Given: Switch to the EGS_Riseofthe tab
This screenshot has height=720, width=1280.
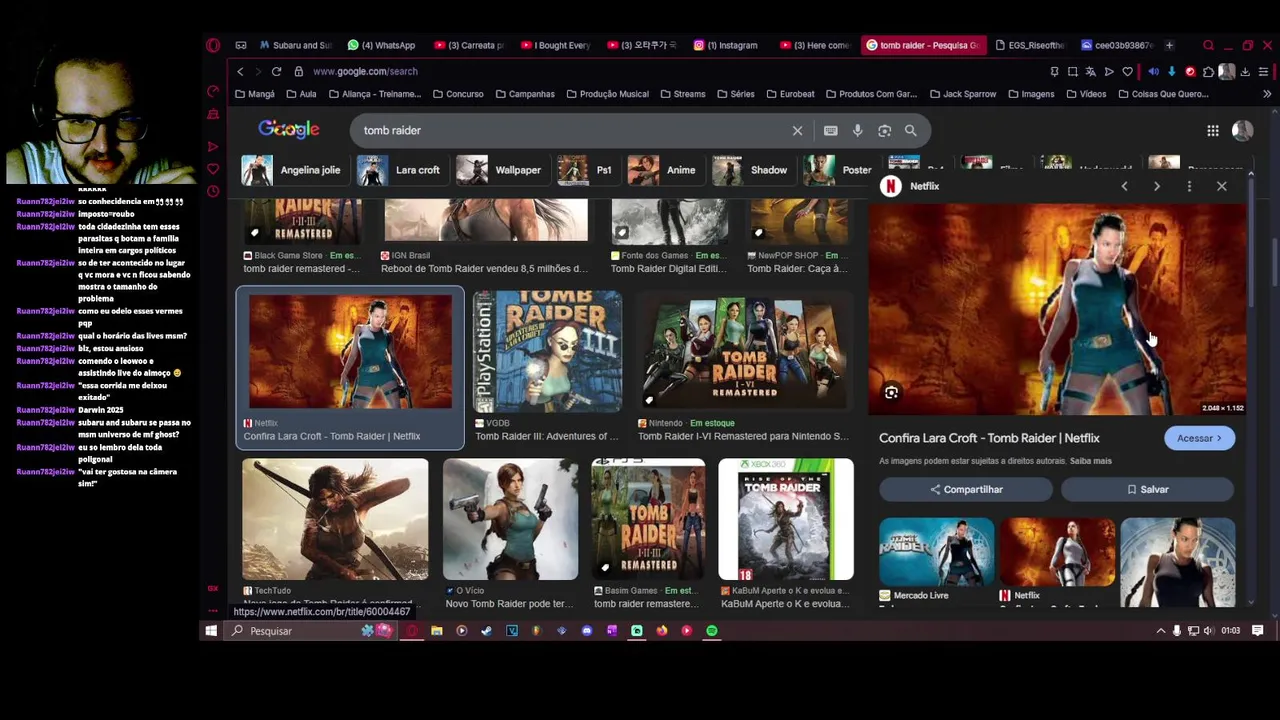Looking at the screenshot, I should [x=1029, y=45].
